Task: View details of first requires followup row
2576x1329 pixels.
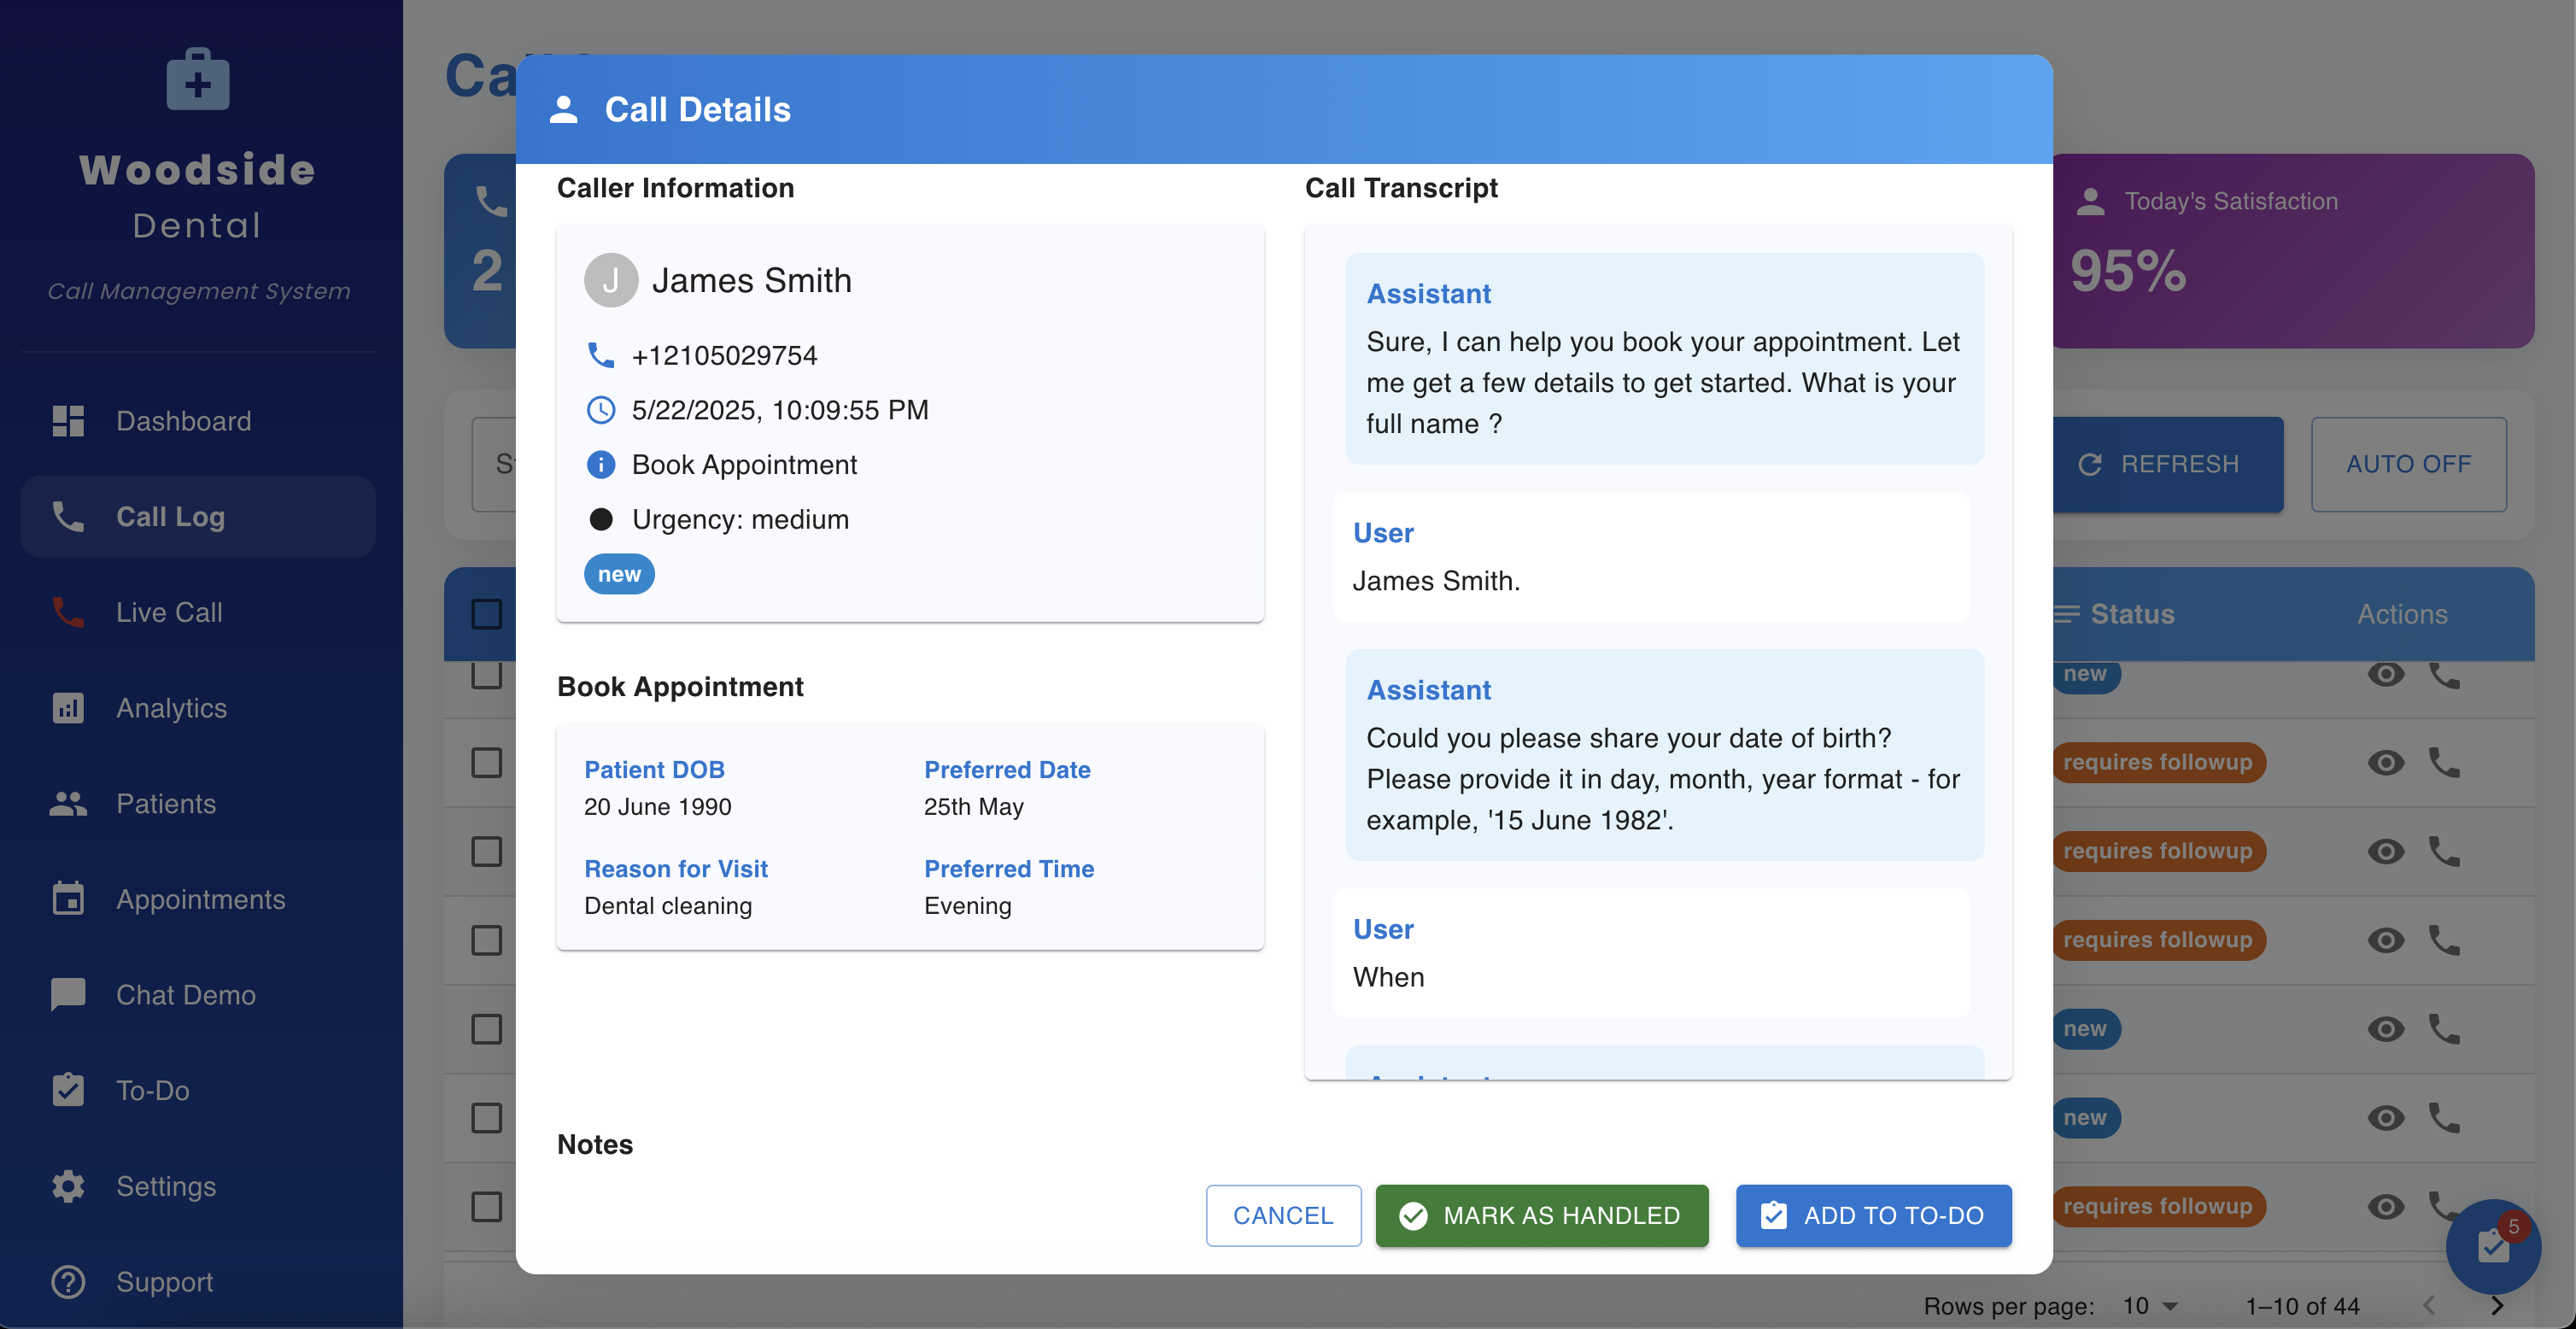Action: [2386, 763]
